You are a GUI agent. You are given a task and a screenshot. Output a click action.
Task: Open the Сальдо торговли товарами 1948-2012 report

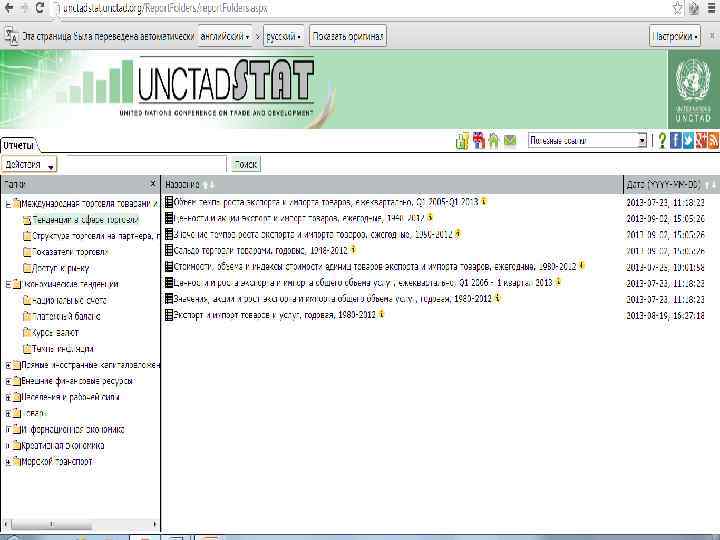(x=260, y=250)
